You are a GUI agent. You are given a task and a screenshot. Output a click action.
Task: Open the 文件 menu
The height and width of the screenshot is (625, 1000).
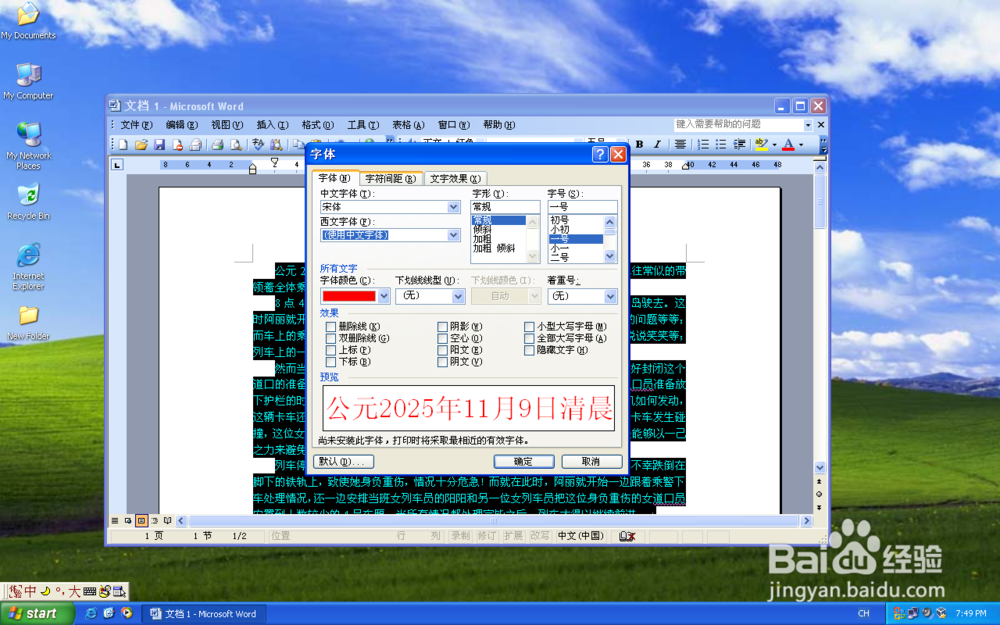coord(136,125)
